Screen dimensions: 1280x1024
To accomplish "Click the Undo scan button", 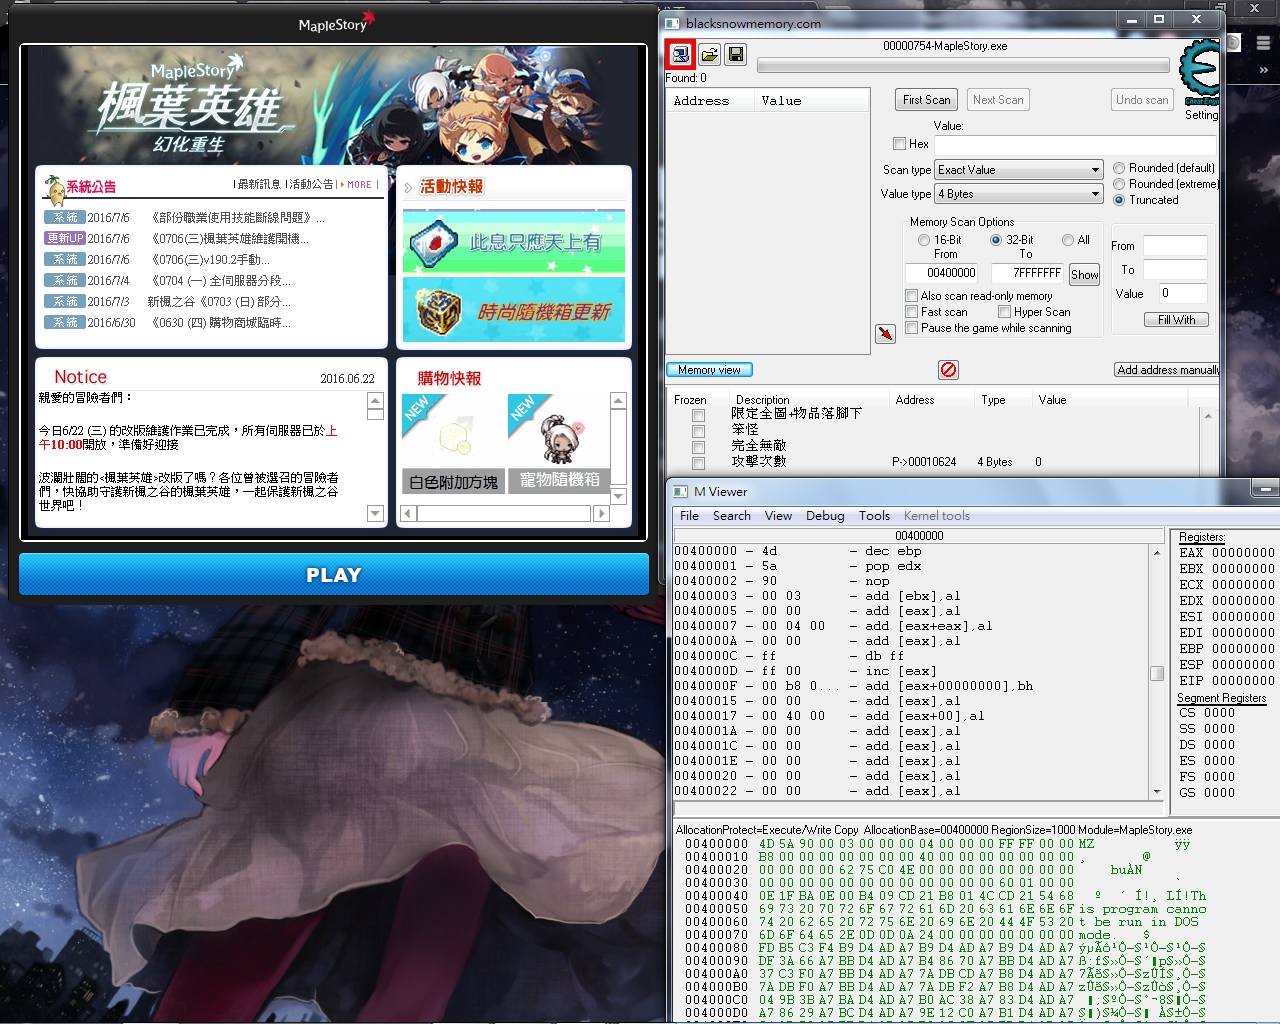I will click(x=1142, y=100).
